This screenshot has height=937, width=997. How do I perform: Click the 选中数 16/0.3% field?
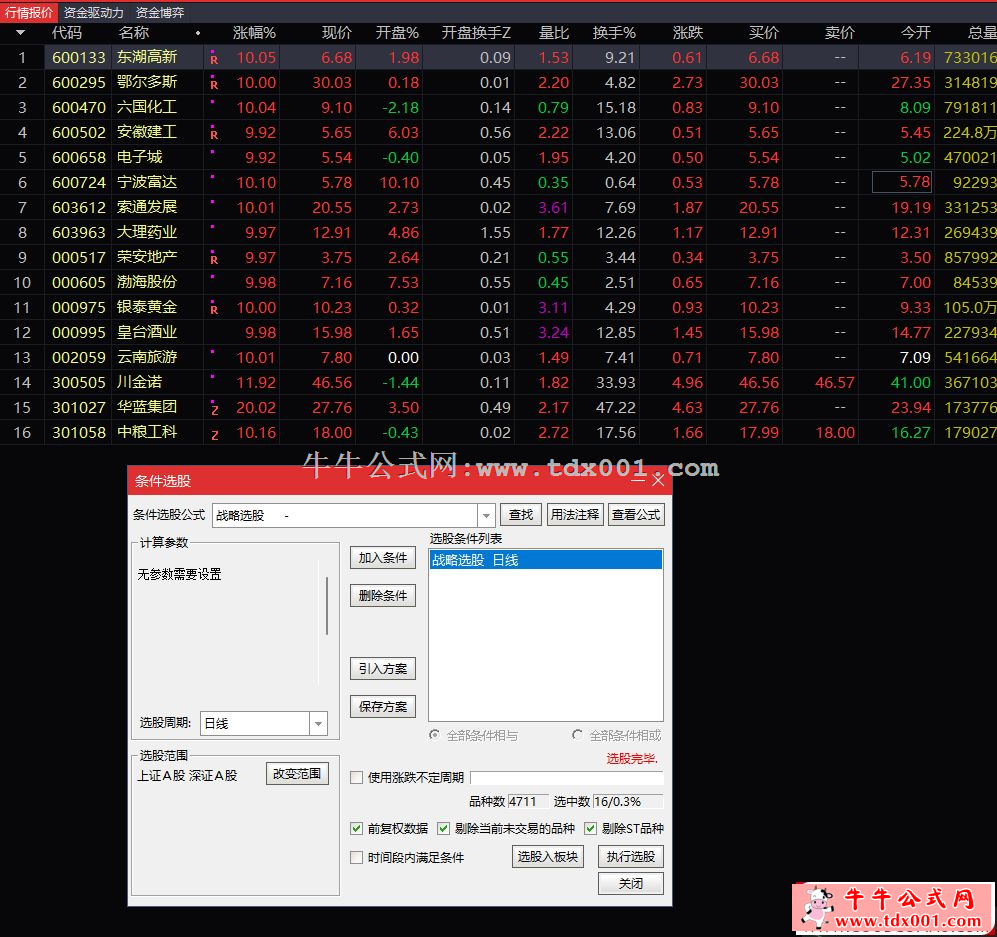click(628, 802)
